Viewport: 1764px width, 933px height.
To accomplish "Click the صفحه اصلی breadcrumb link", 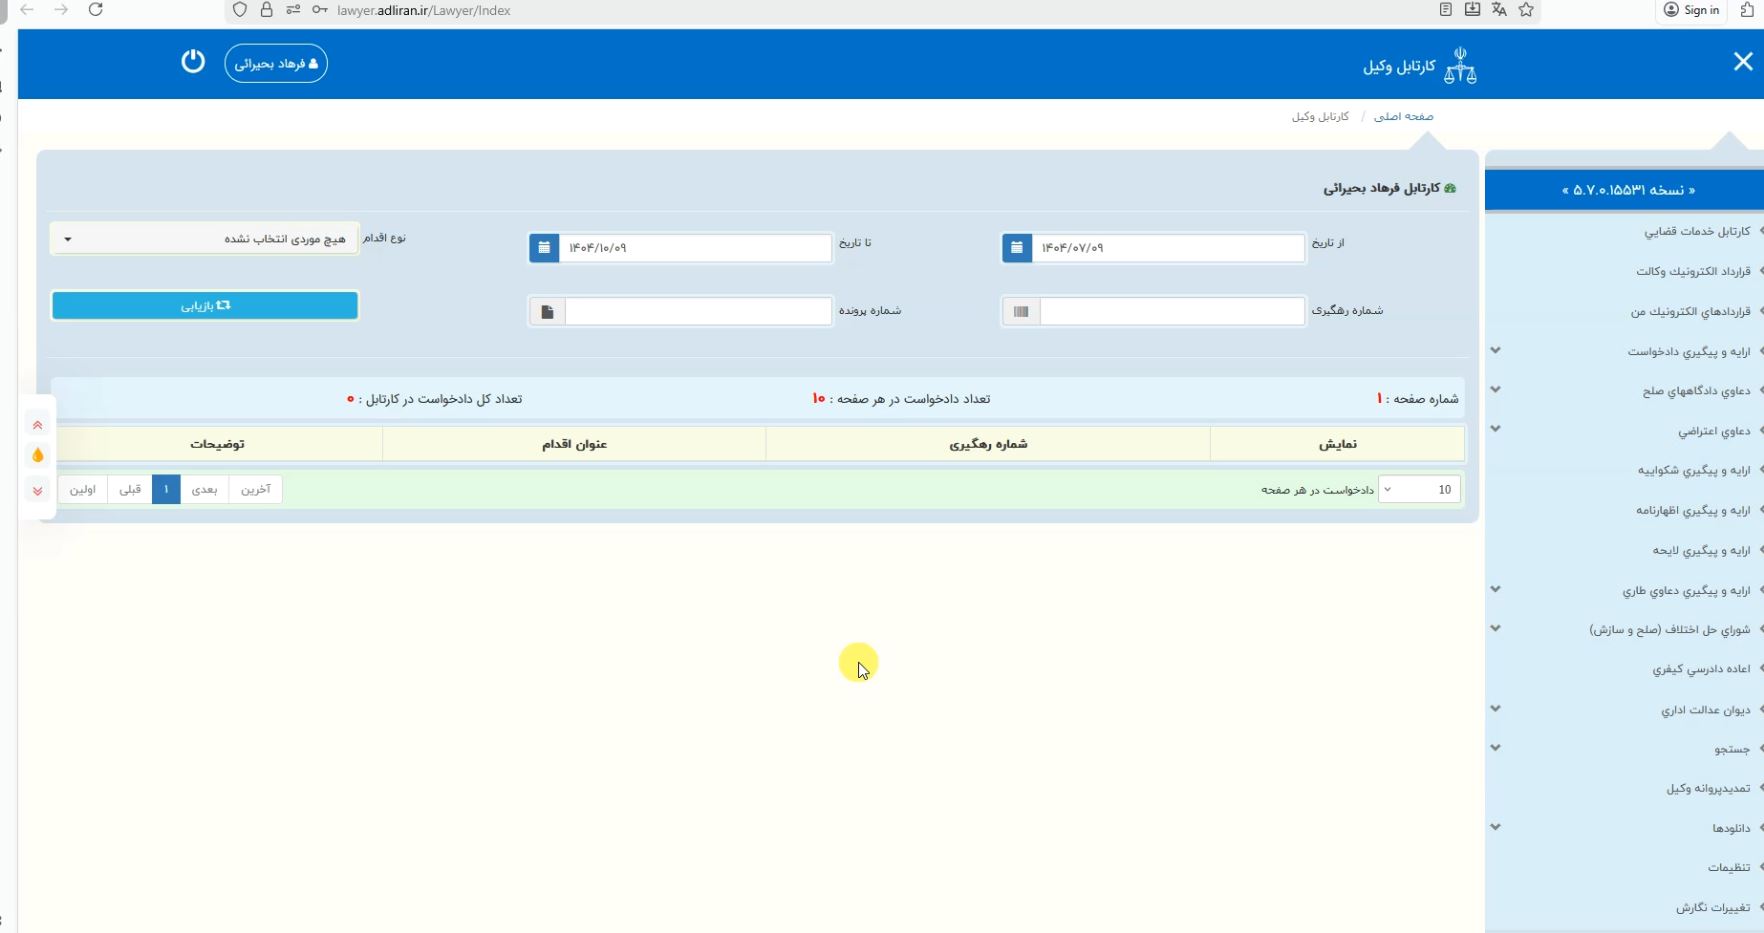I will coord(1403,117).
